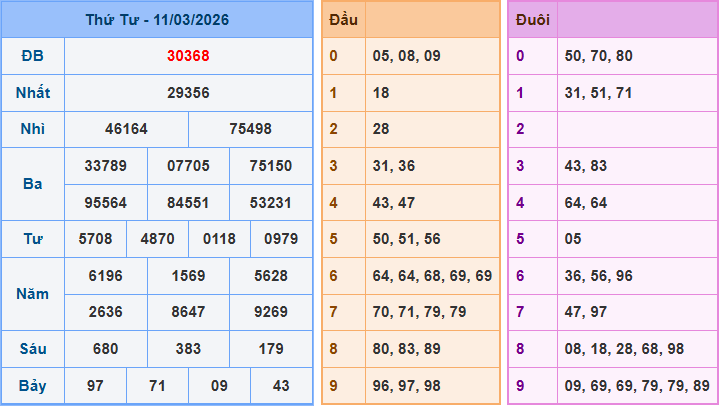721x406 pixels.
Task: Click the Đầu column header
Action: pos(343,20)
